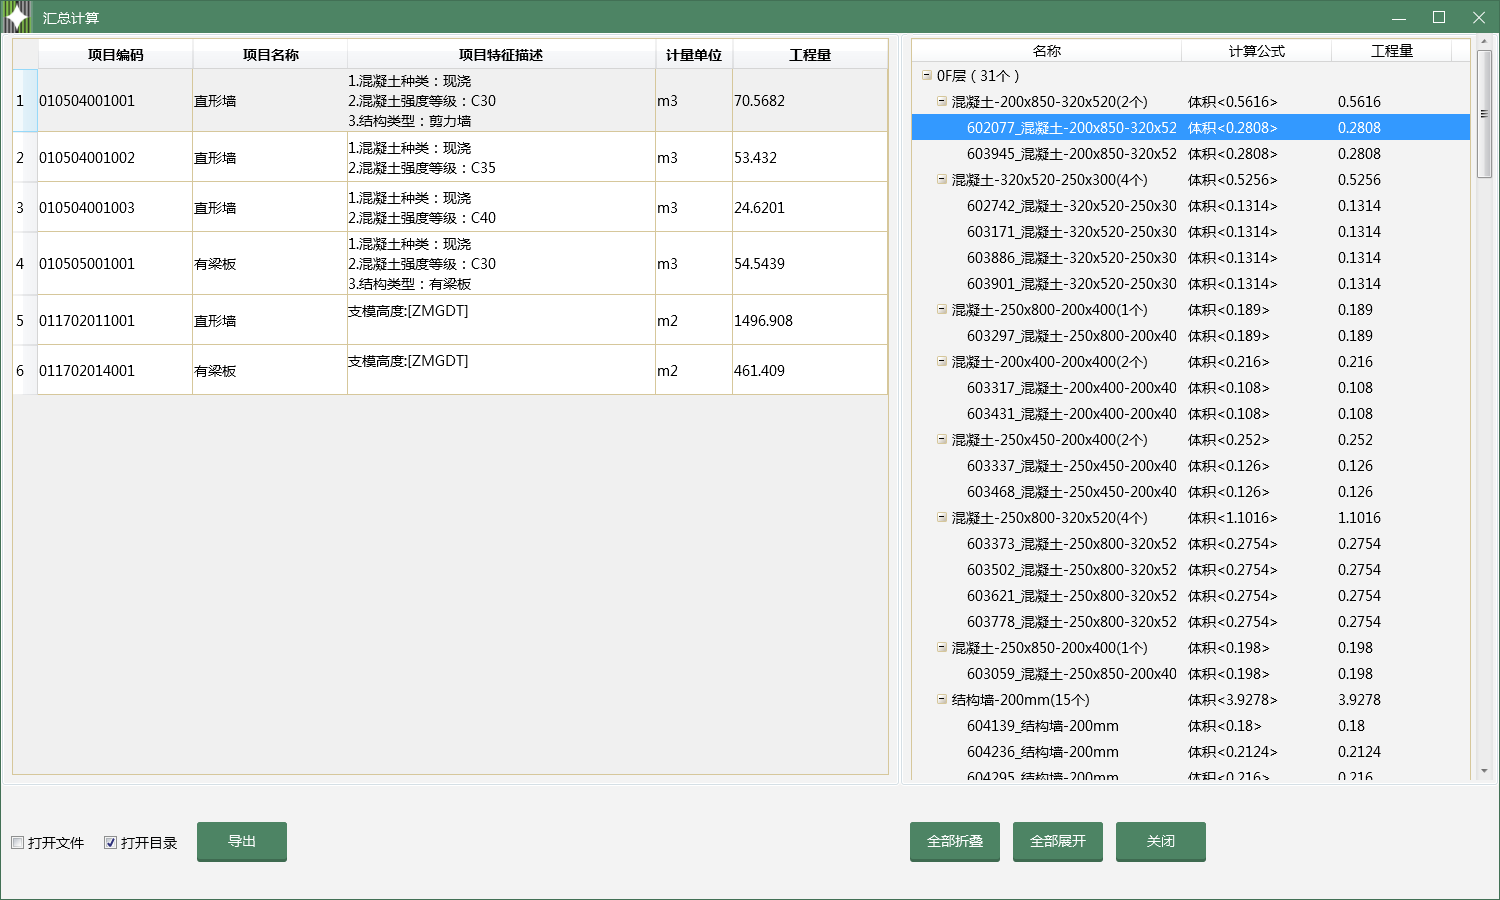The image size is (1500, 900).
Task: Click the 计量单位 column header
Action: point(694,55)
